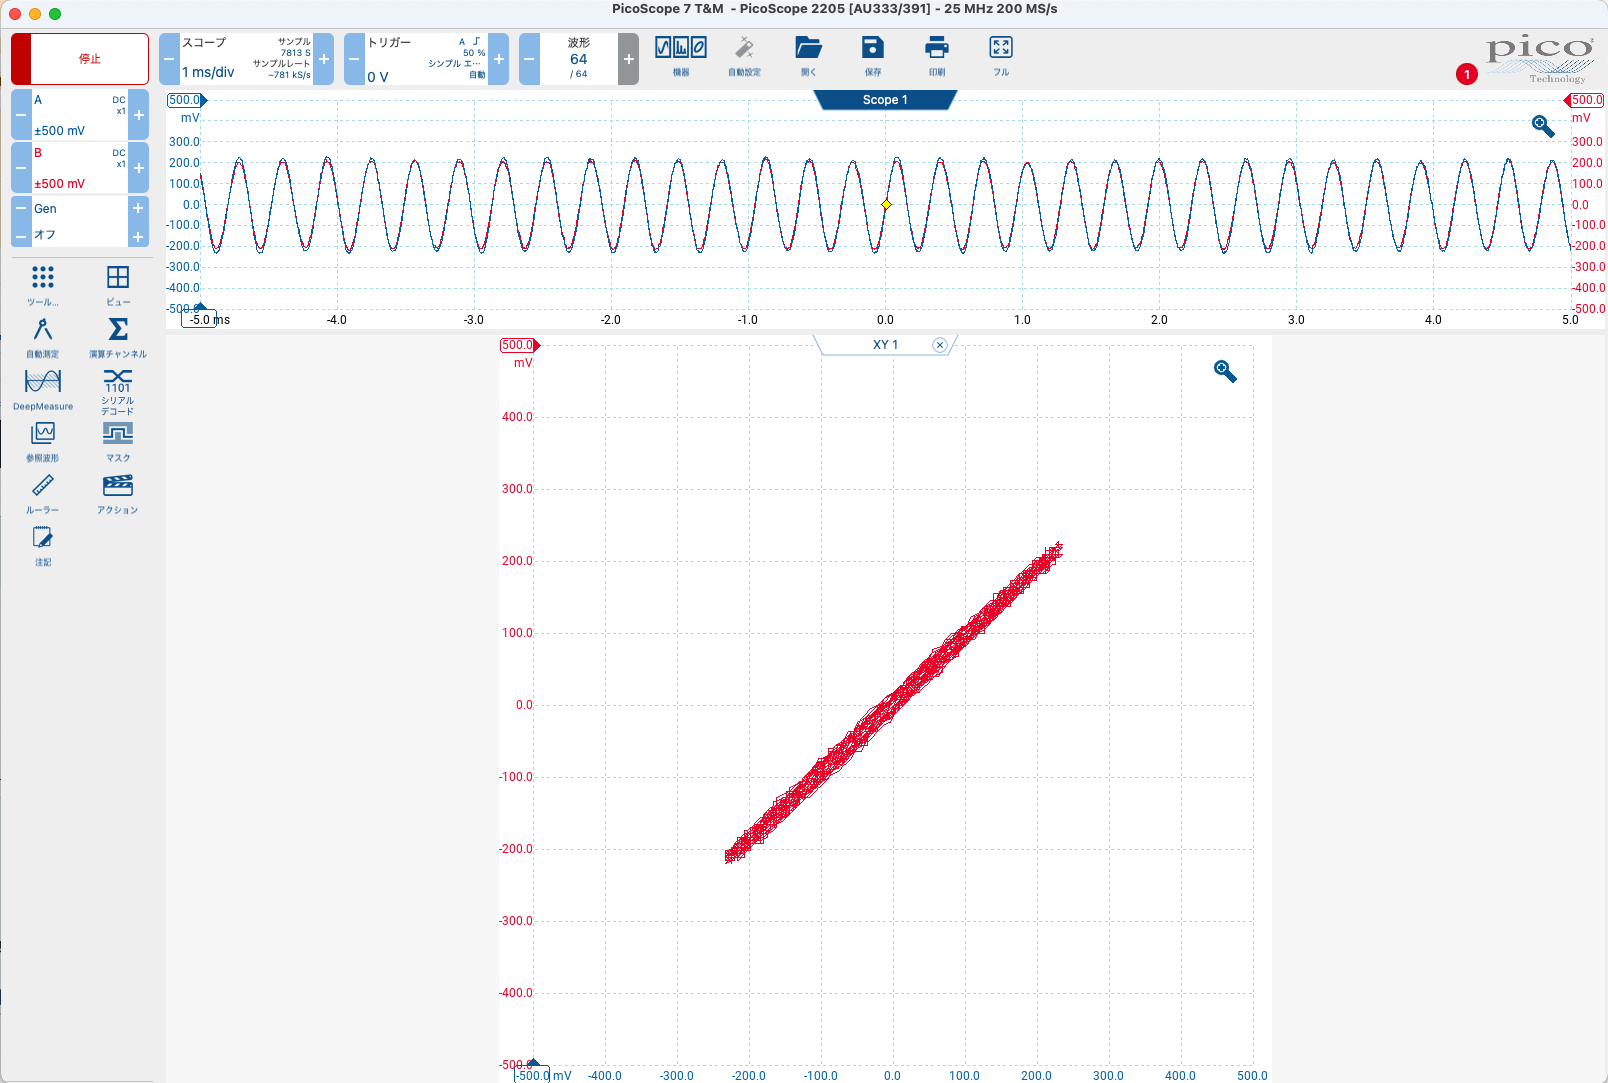Click the 自動設定 auto setup icon

pos(745,56)
